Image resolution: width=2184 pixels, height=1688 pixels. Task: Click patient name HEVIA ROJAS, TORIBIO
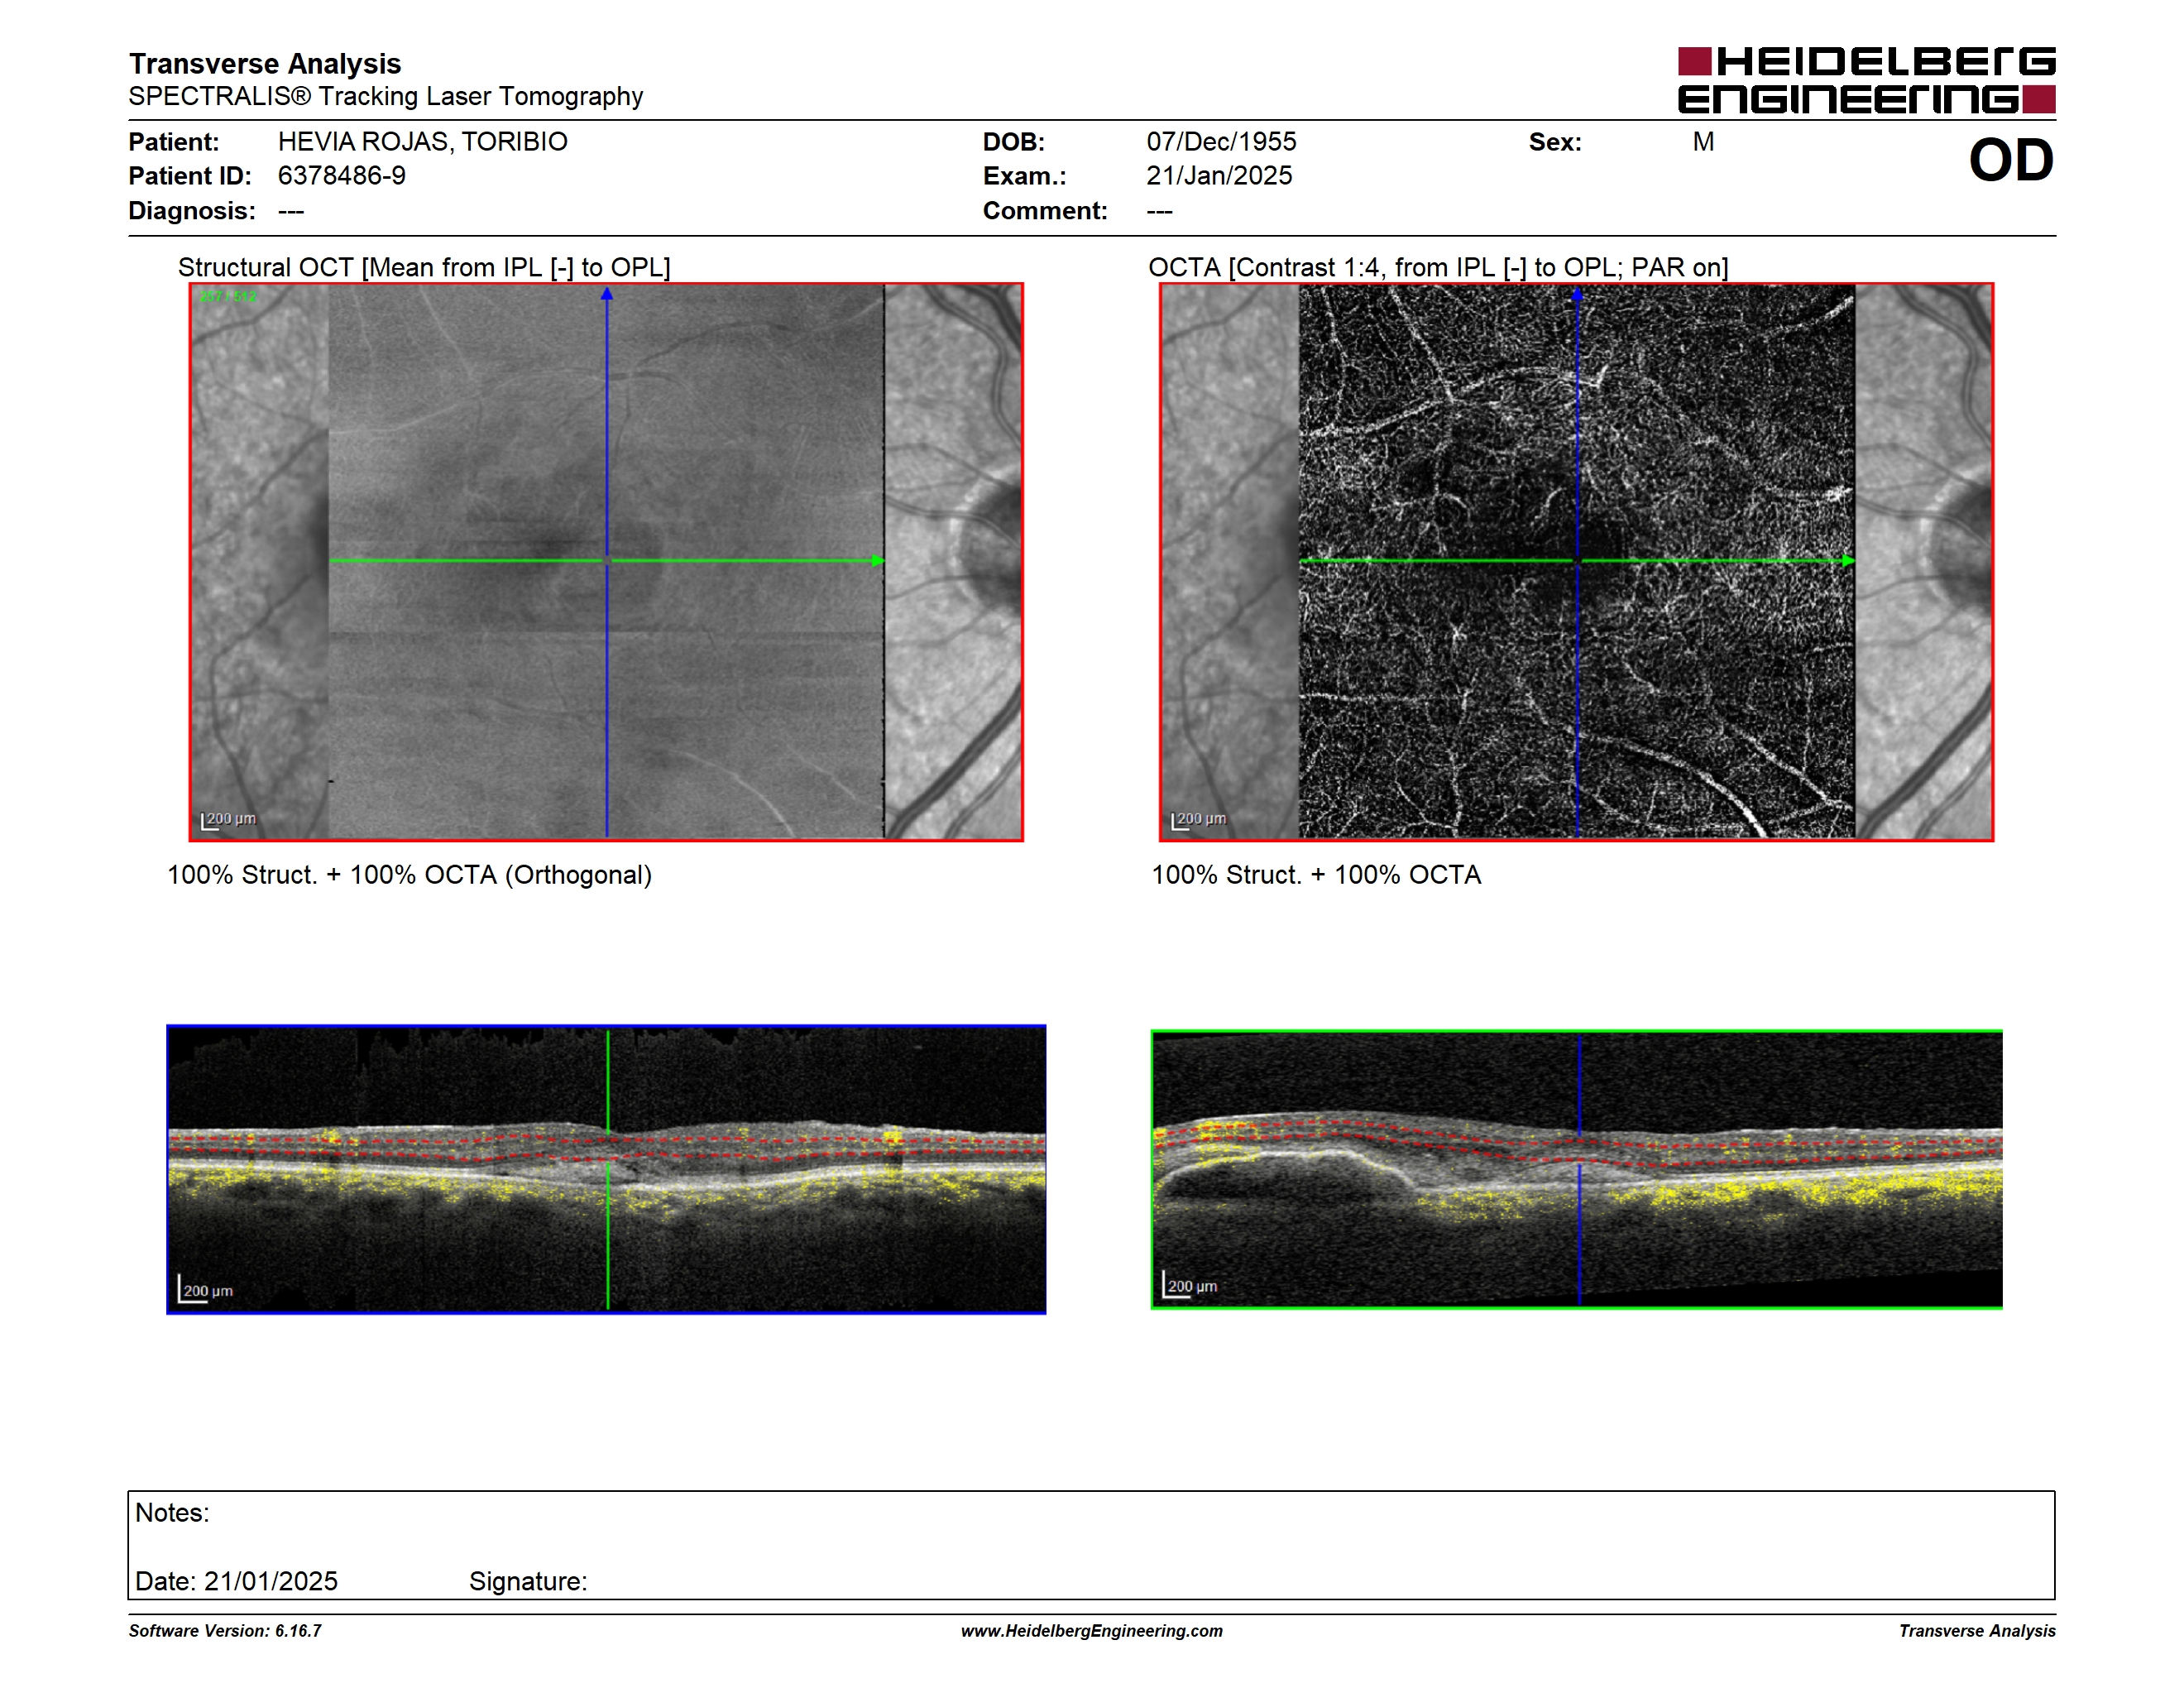[422, 142]
